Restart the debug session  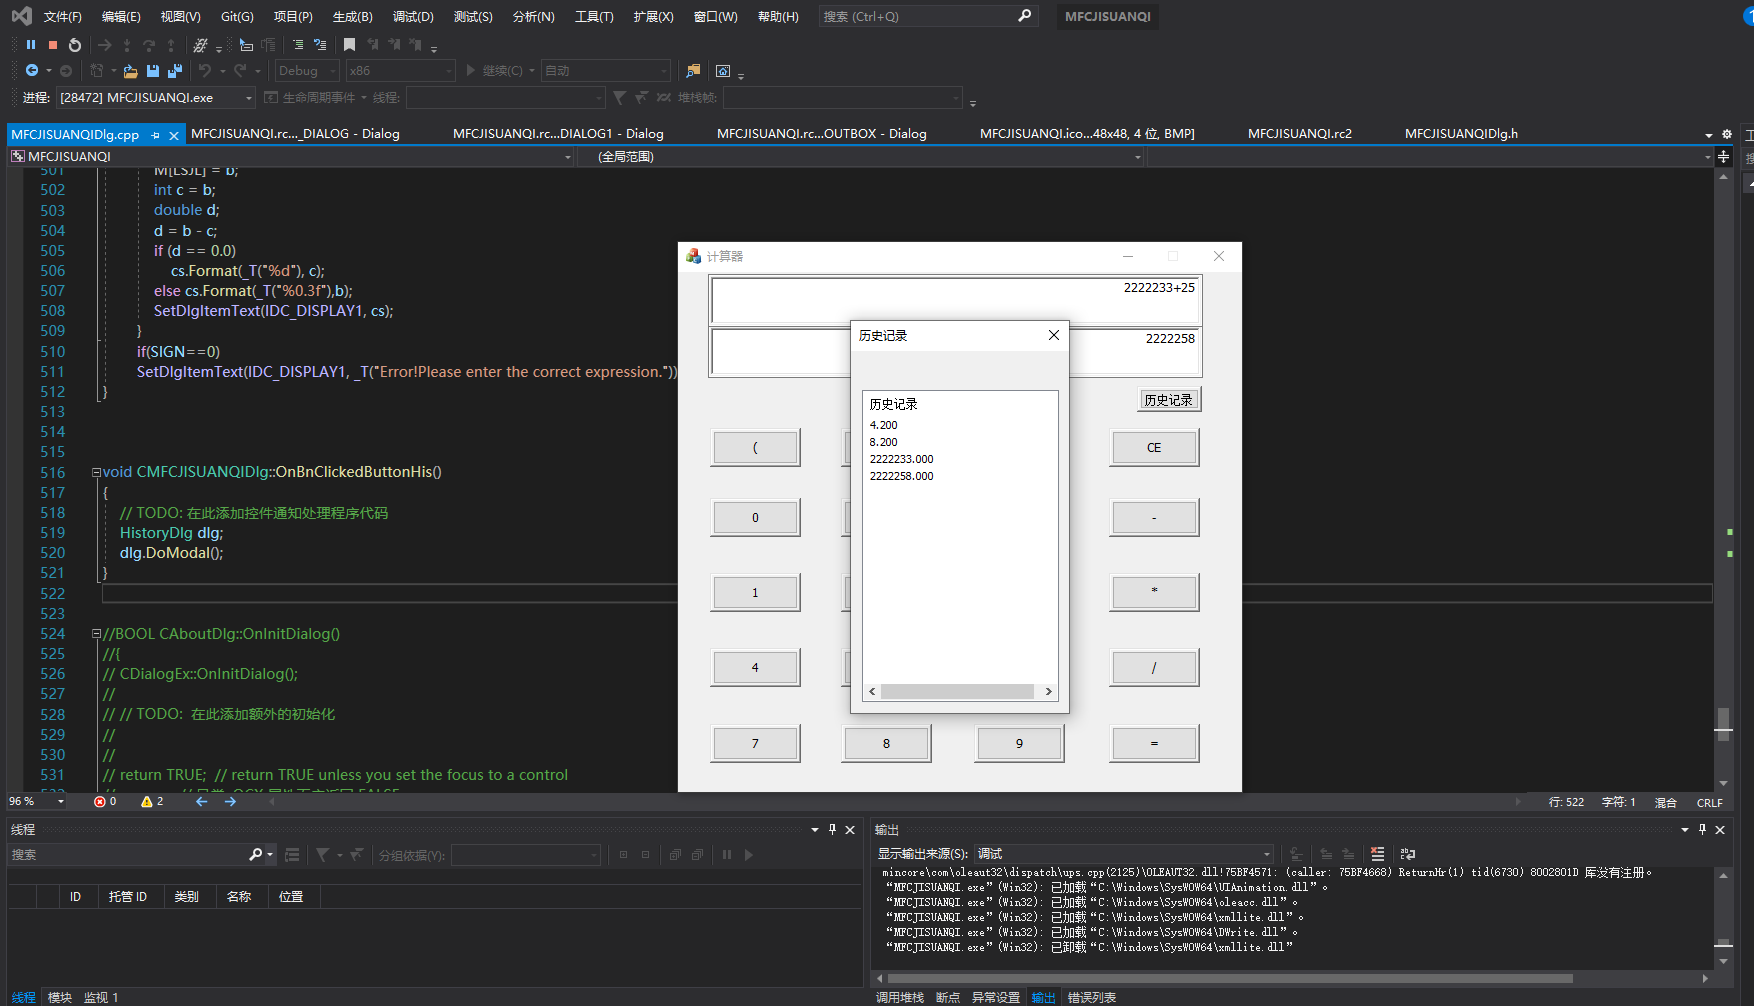(75, 45)
